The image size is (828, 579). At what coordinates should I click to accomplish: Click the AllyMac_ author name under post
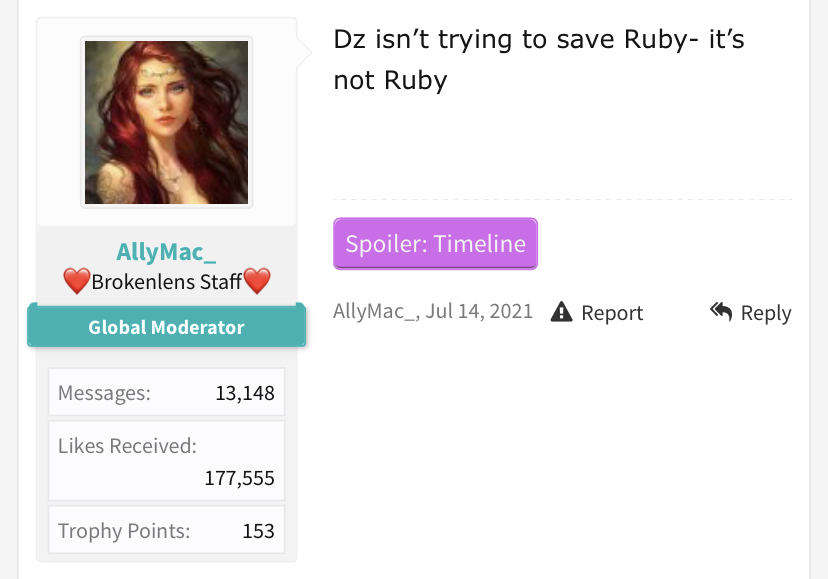[374, 311]
